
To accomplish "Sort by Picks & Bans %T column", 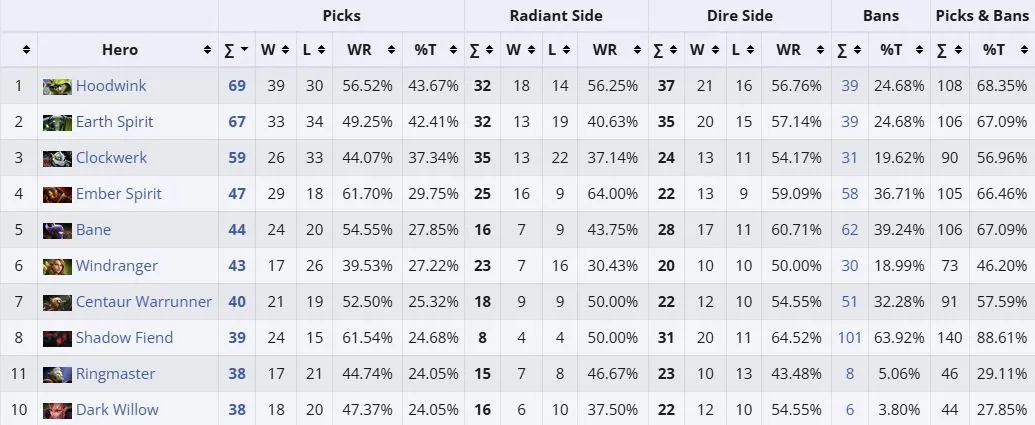I will pyautogui.click(x=1002, y=49).
